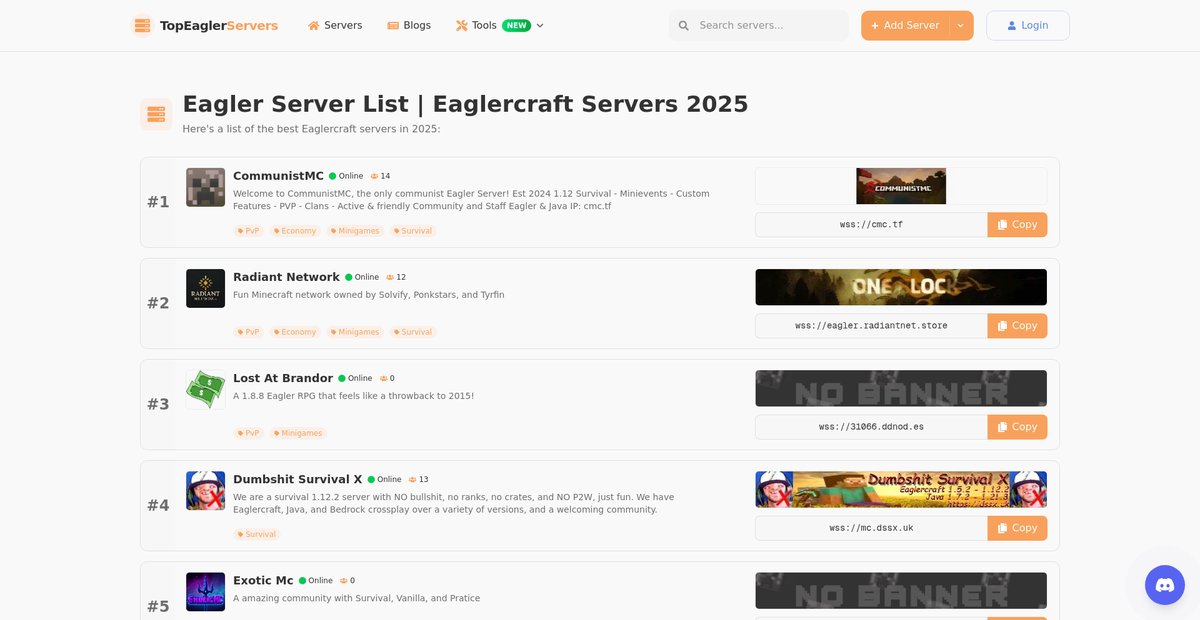Select the Minigames tag on Radiant Network

(x=355, y=332)
